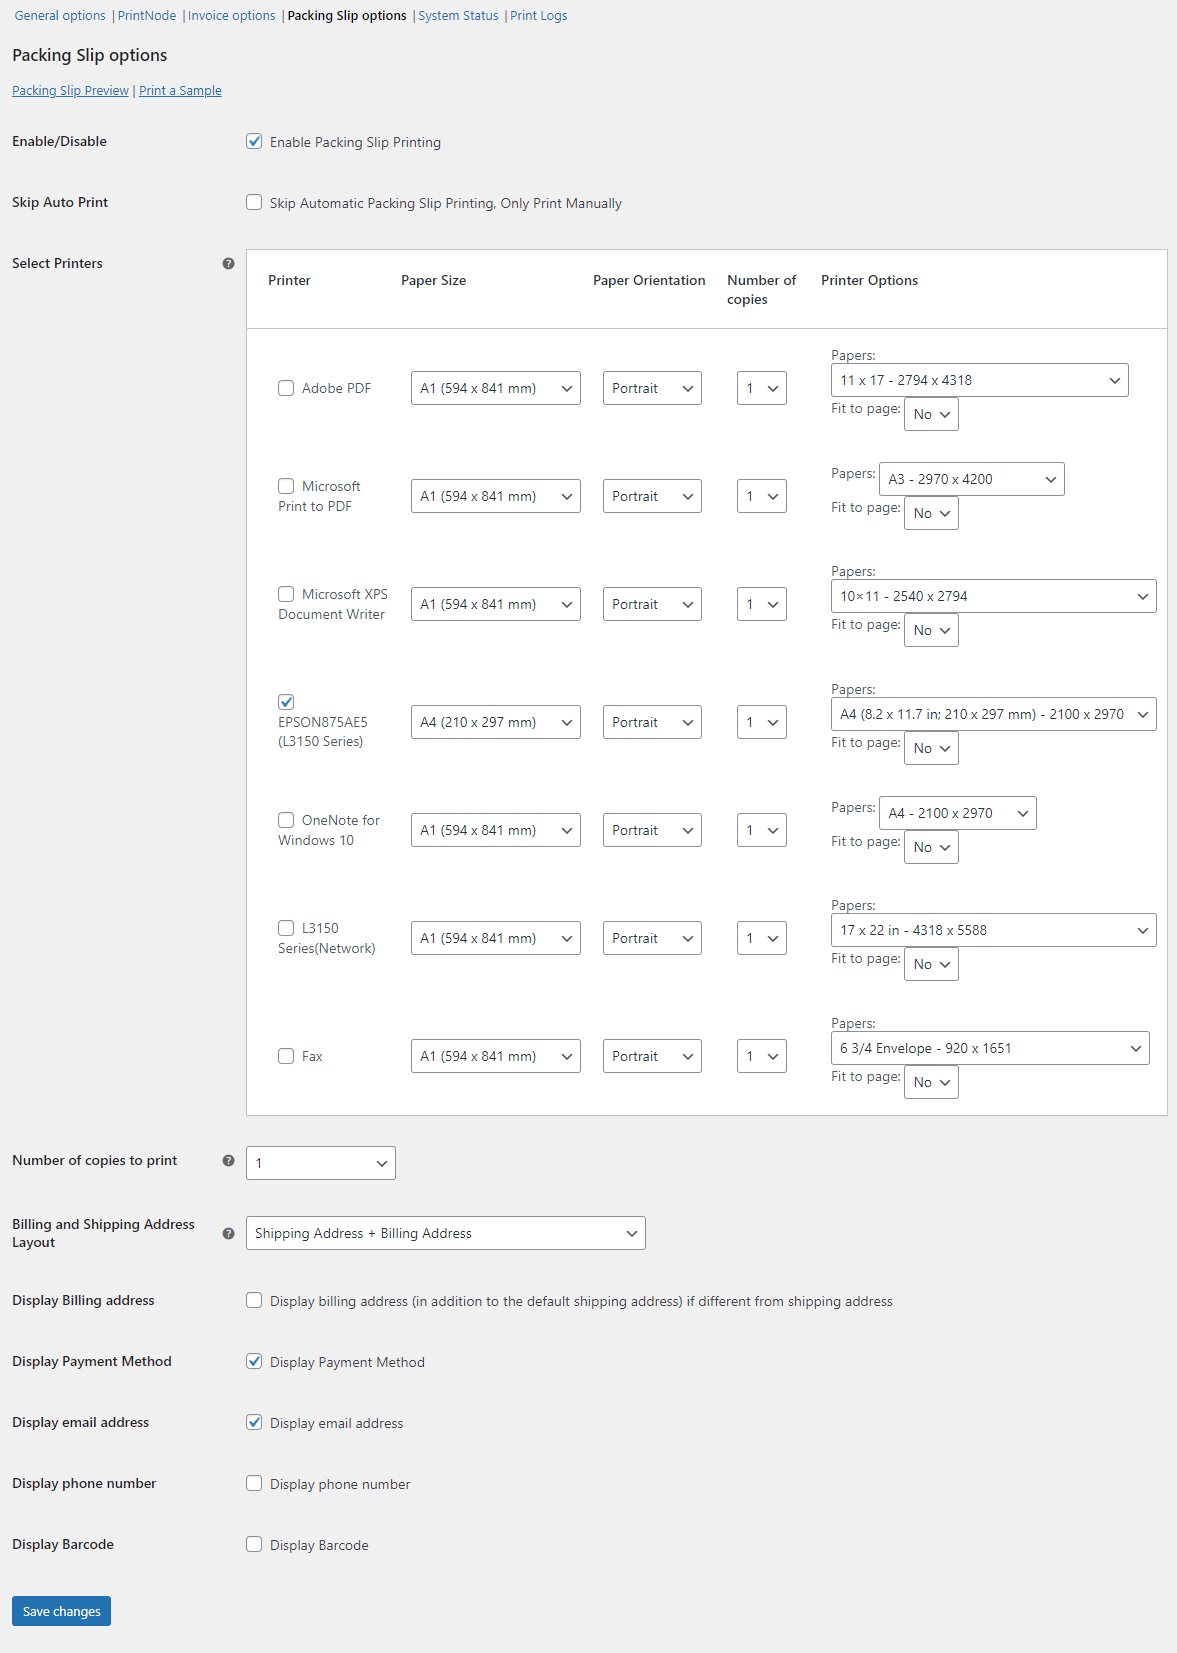Screen dimensions: 1177x1653
Task: Tick the Fax printer checkbox
Action: click(286, 1056)
